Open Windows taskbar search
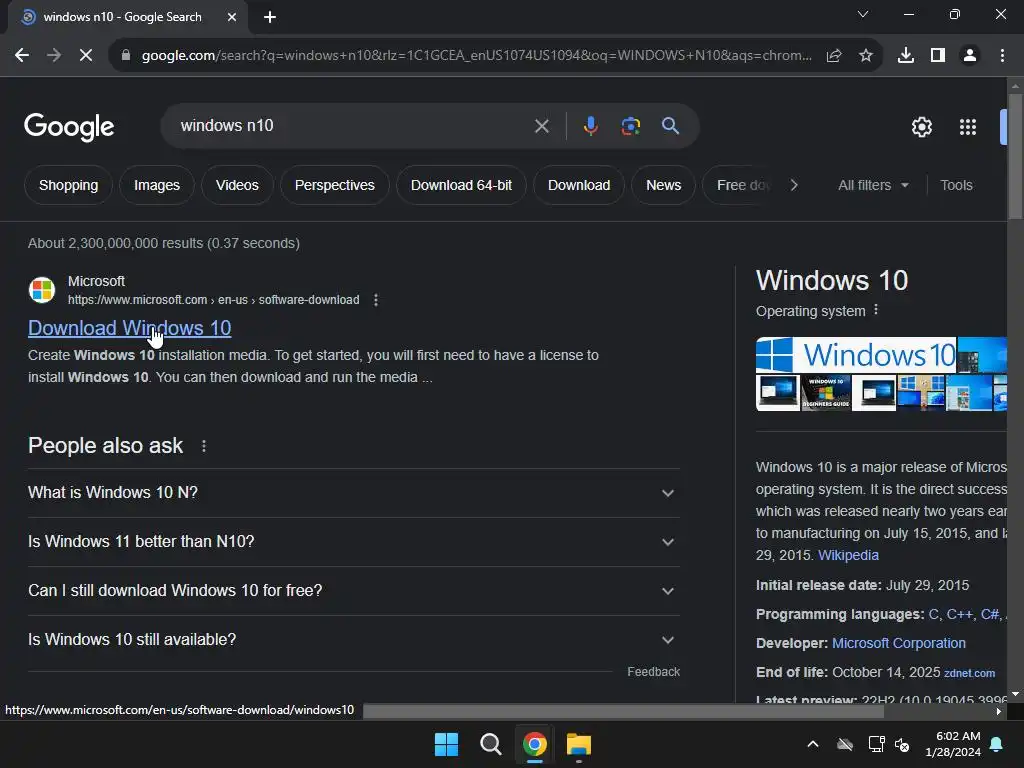Image resolution: width=1024 pixels, height=768 pixels. tap(490, 744)
